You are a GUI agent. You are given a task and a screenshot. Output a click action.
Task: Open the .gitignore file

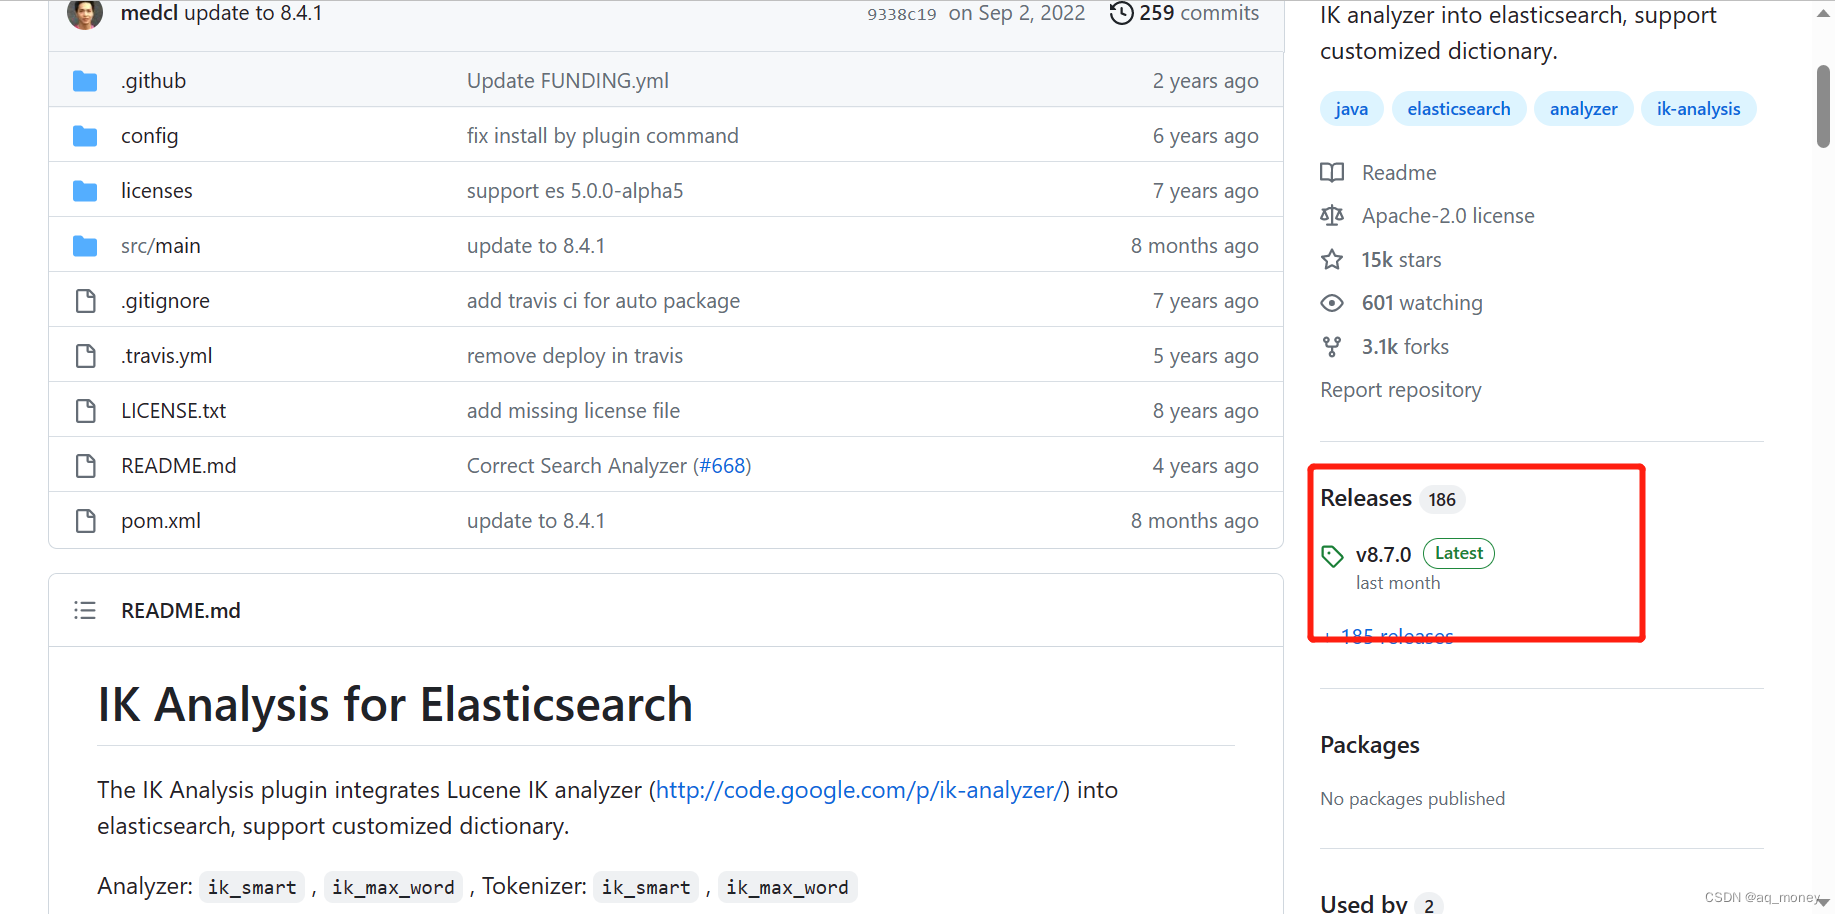click(x=166, y=301)
